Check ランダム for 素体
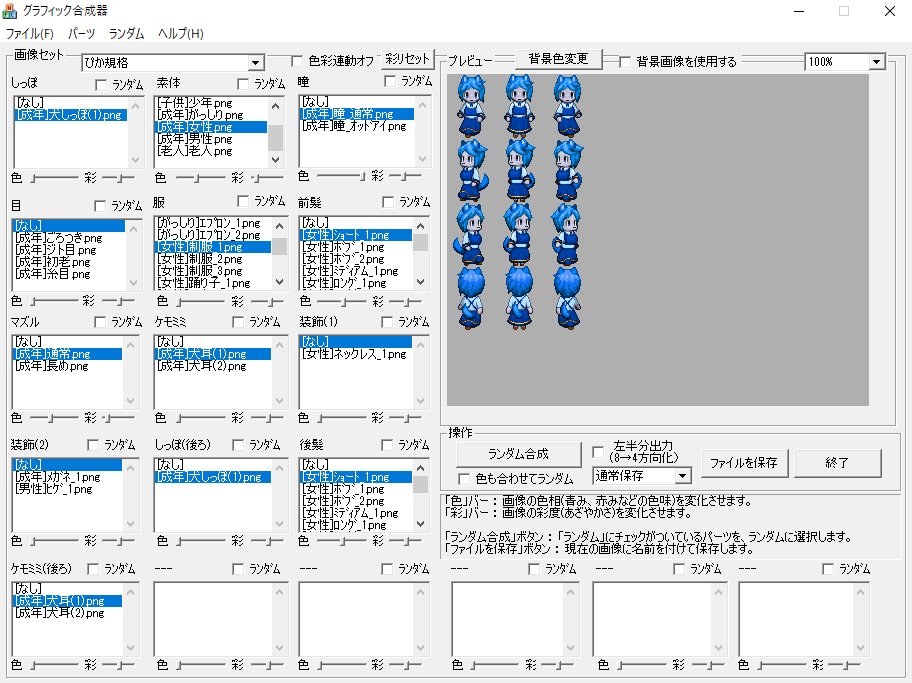Screen dimensions: 912x683 tap(243, 84)
